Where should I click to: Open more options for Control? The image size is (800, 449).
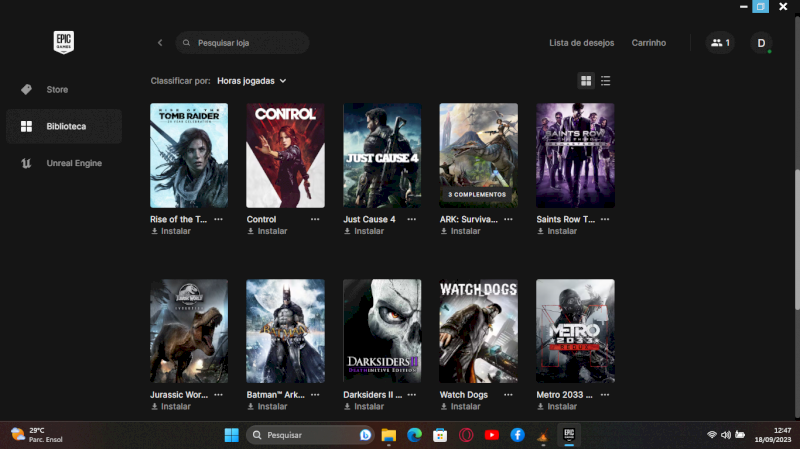[315, 218]
